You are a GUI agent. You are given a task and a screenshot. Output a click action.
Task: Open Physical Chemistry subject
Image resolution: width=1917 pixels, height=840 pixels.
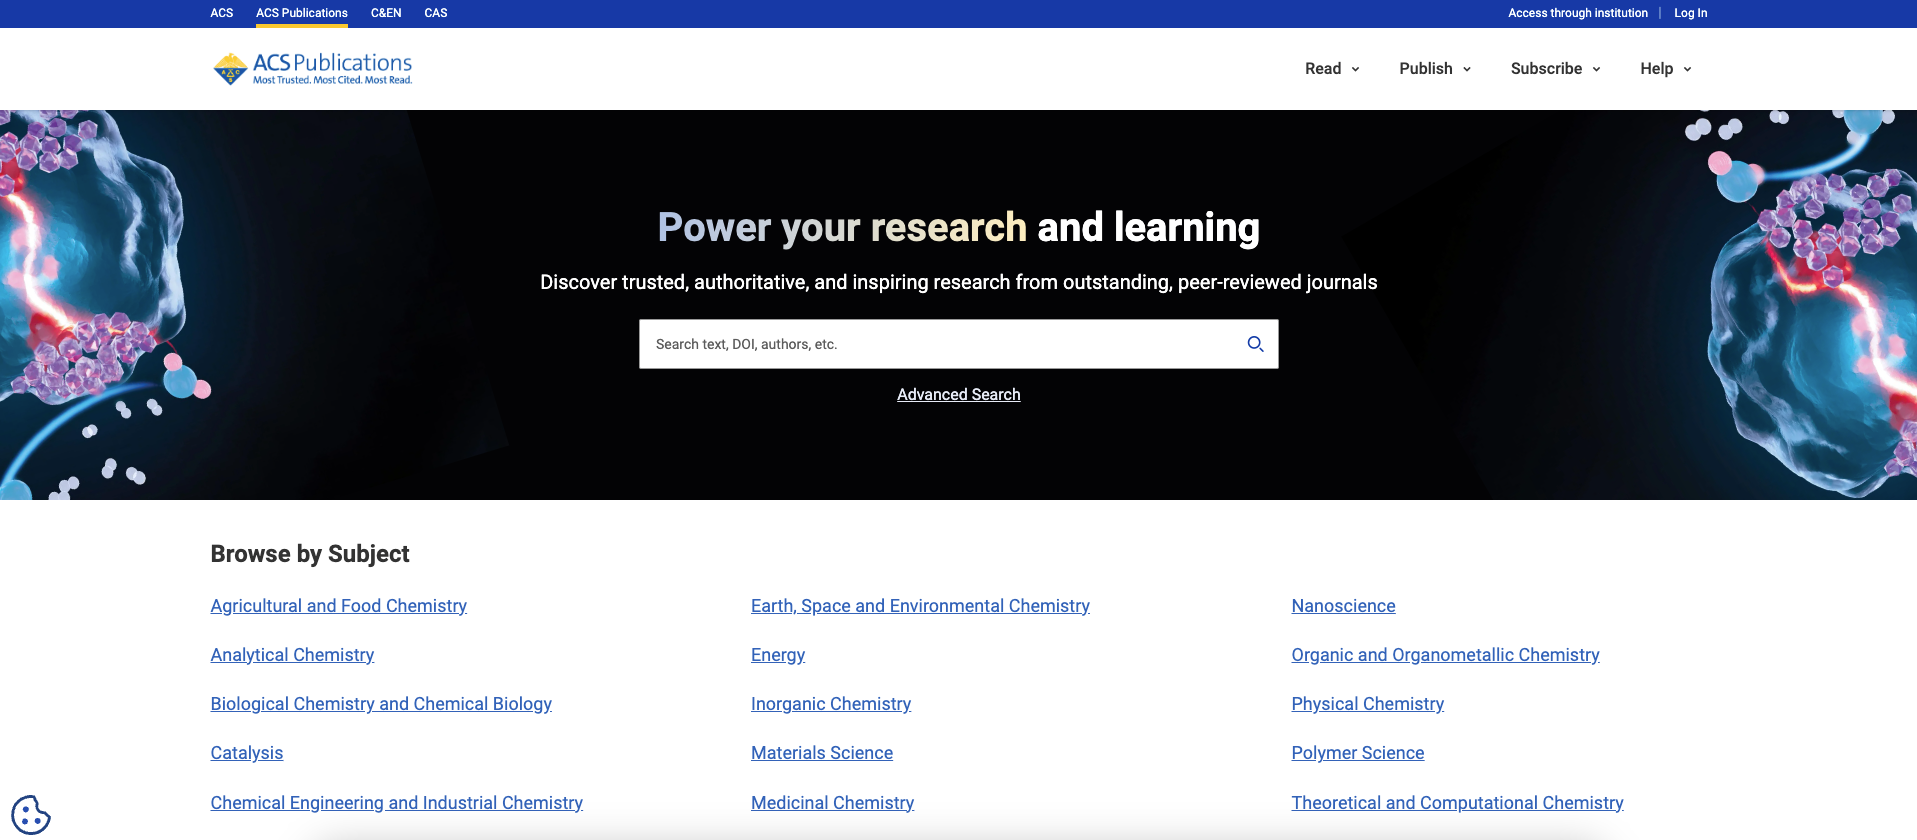pyautogui.click(x=1367, y=704)
